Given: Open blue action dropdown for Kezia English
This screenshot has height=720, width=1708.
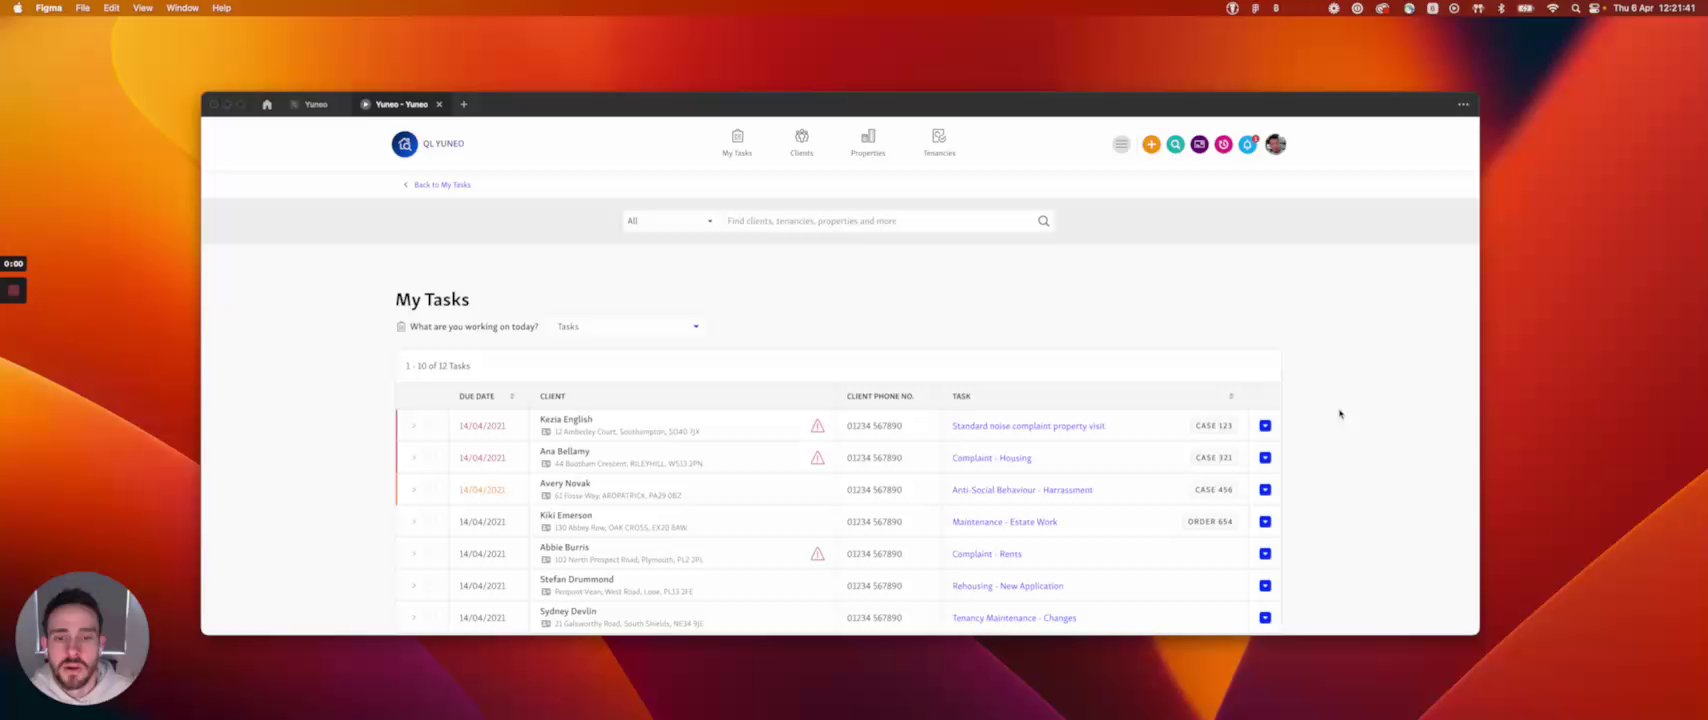Looking at the screenshot, I should tap(1265, 426).
